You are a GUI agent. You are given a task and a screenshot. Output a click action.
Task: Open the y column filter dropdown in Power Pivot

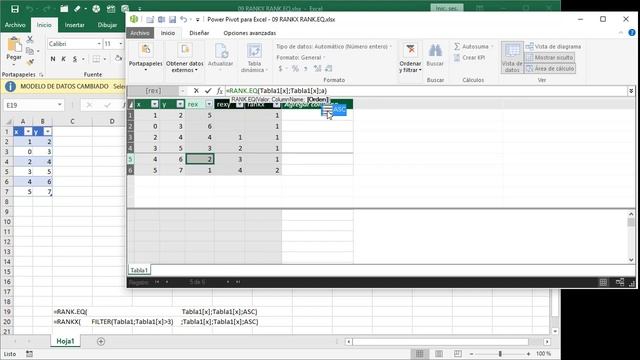click(180, 104)
